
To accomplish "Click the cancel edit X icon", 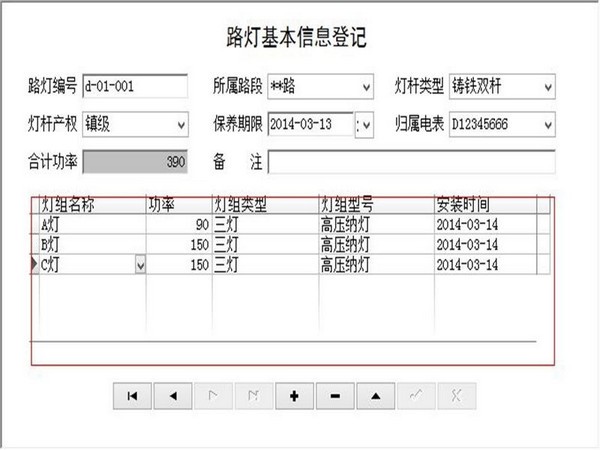I will point(455,396).
